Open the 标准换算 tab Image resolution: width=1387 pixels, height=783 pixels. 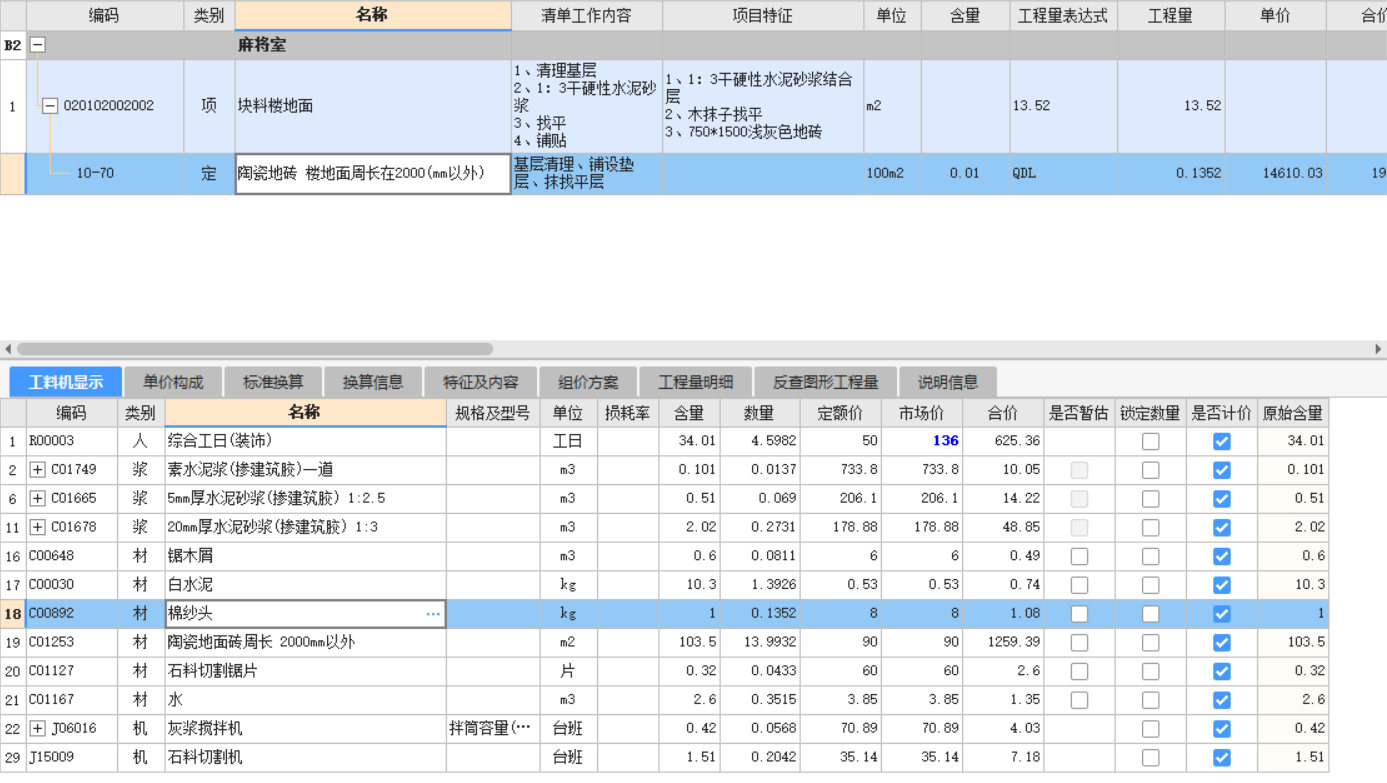point(273,382)
